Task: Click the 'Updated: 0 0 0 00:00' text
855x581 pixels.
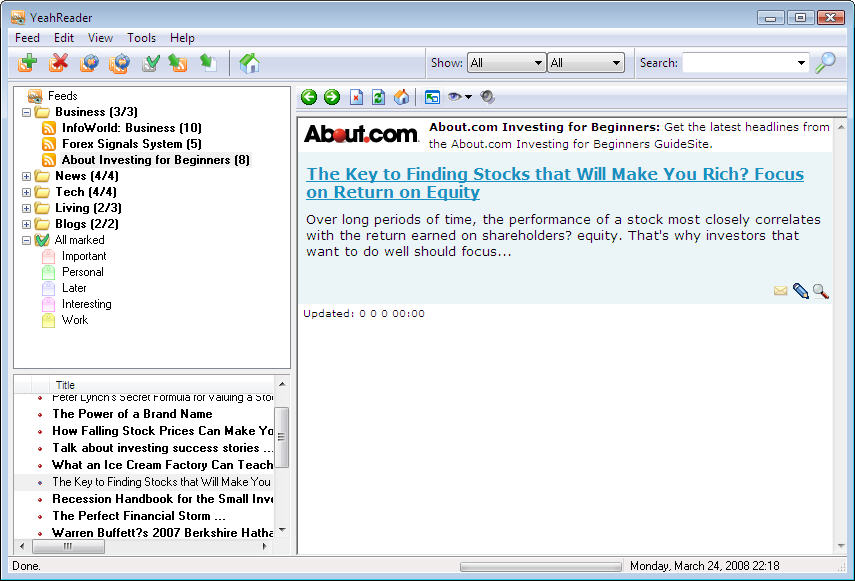Action: pos(364,313)
